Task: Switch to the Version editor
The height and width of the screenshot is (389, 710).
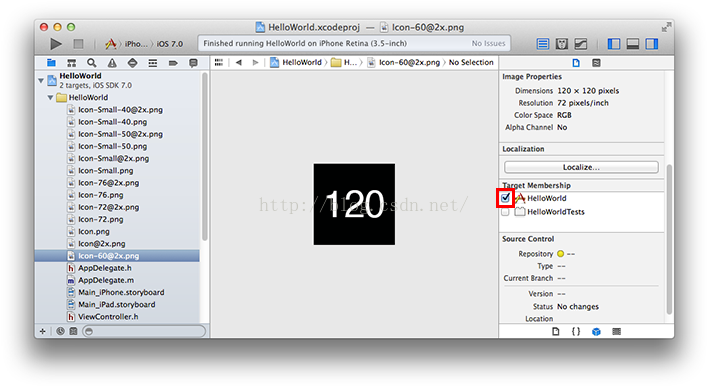Action: (580, 43)
